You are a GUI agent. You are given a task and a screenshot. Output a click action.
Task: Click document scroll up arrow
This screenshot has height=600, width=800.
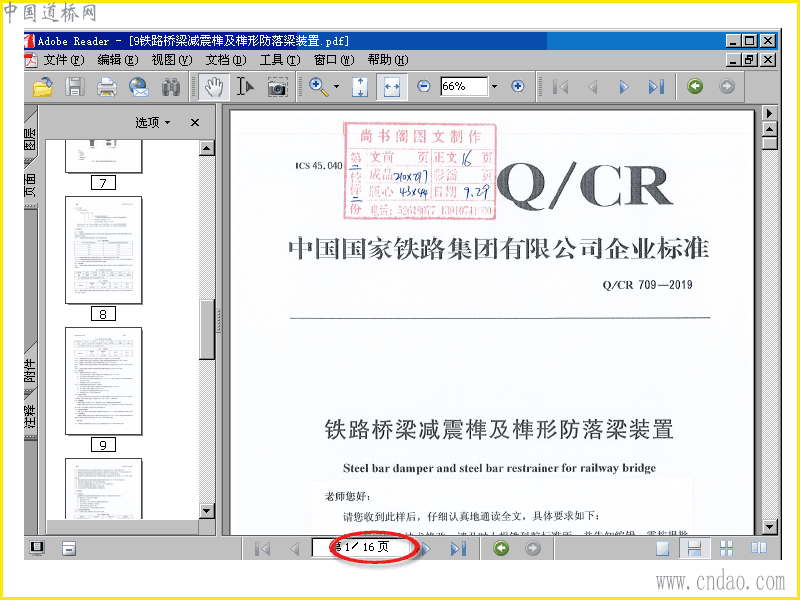click(x=769, y=129)
